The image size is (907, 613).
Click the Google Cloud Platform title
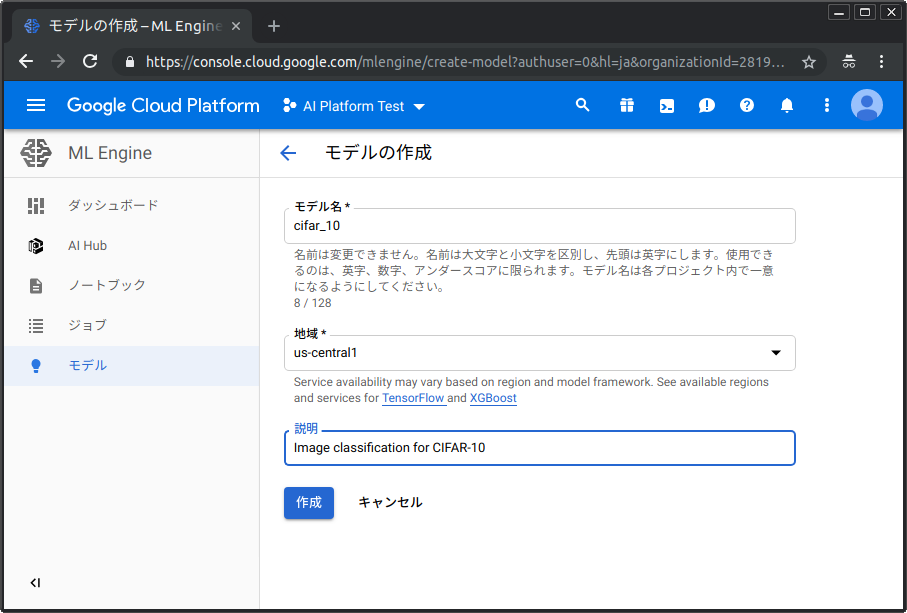point(163,106)
